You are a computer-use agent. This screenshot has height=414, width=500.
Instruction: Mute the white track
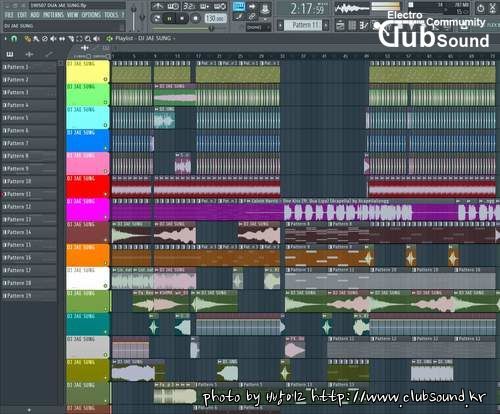pos(106,286)
